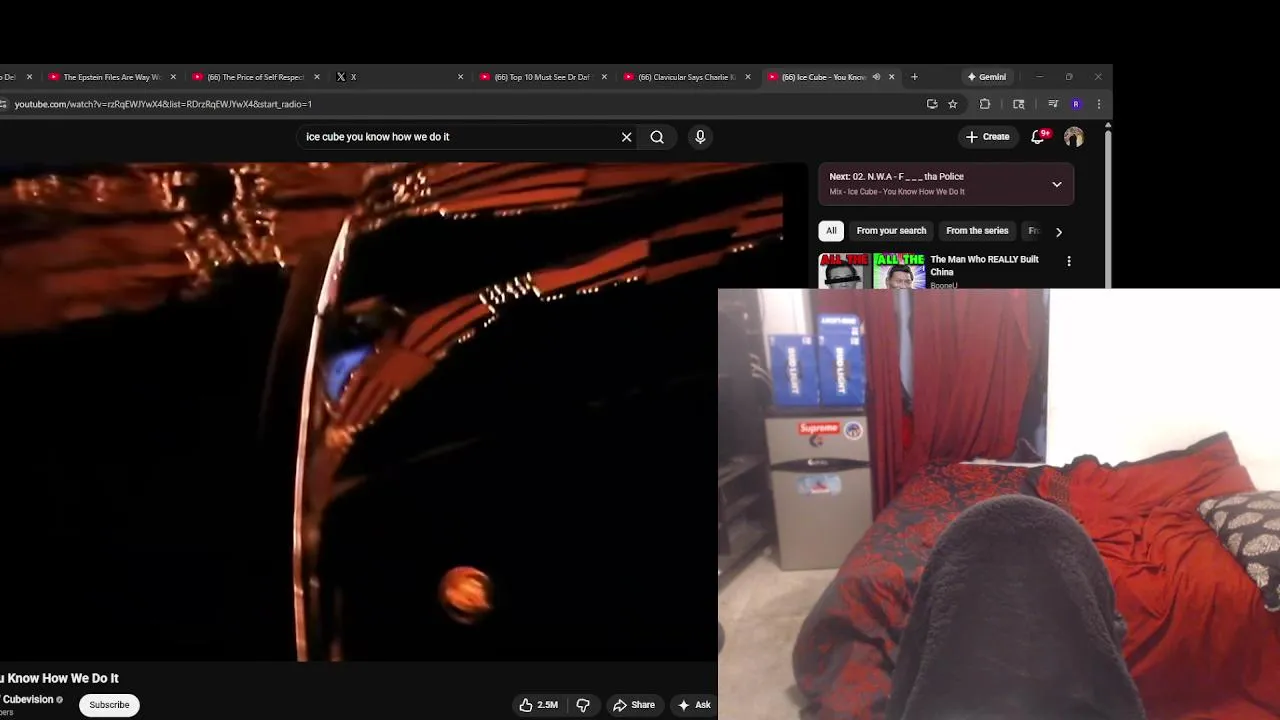Start voice search with microphone icon
This screenshot has width=1280, height=720.
click(700, 137)
